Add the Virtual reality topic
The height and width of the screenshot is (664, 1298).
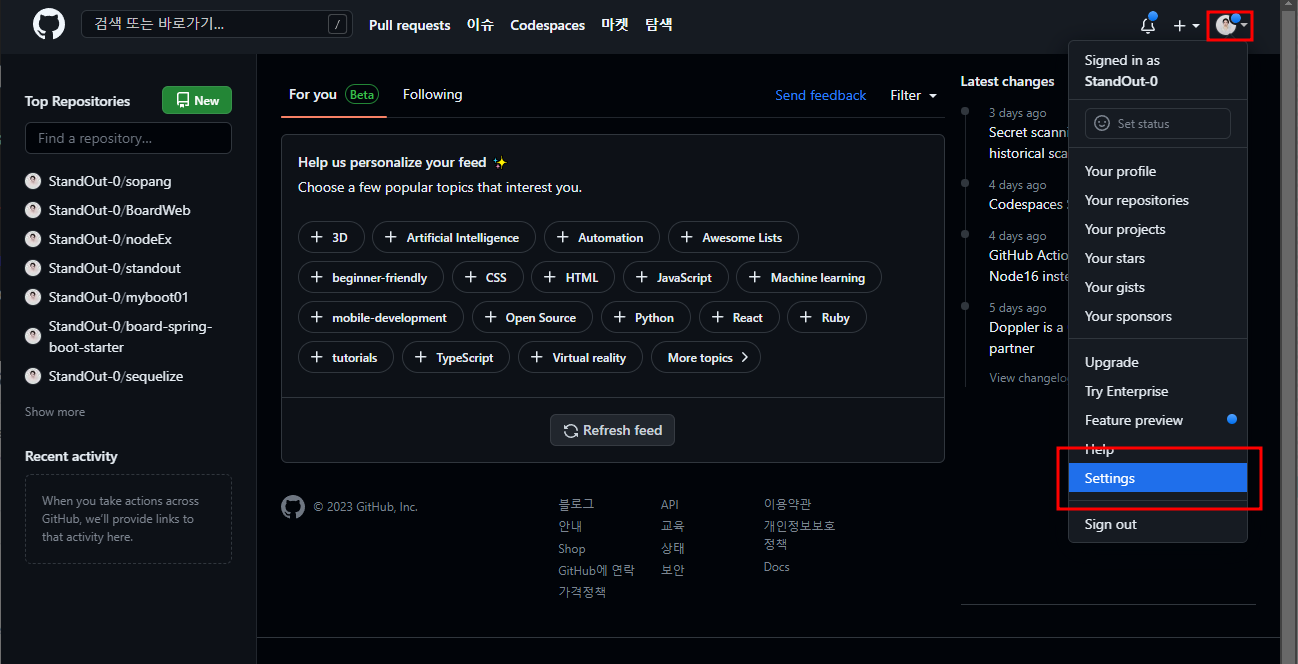tap(581, 357)
